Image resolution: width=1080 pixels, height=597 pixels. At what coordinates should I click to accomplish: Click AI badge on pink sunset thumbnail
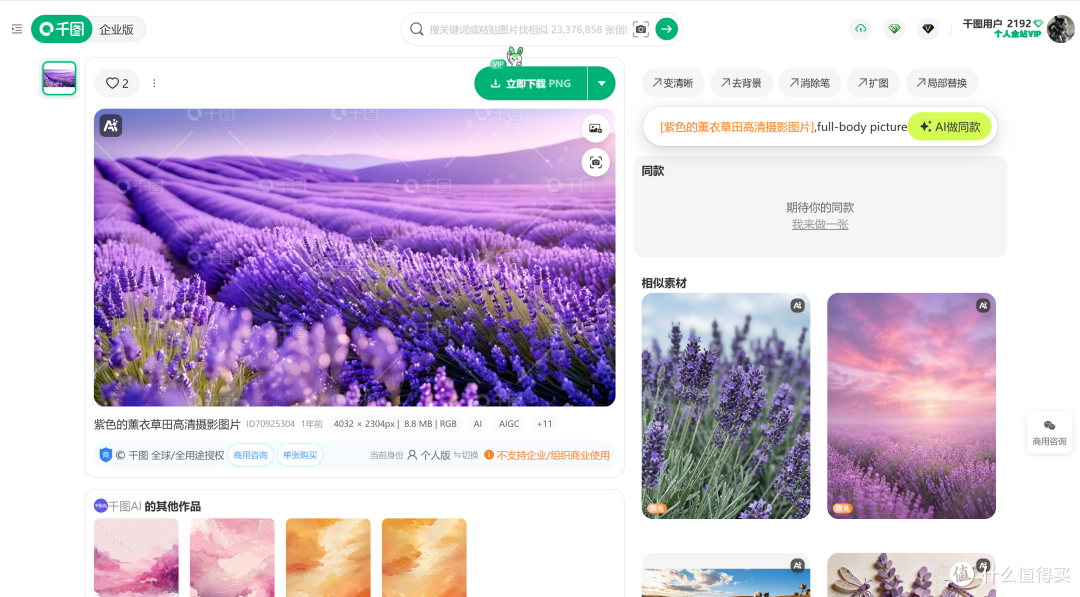click(x=983, y=306)
